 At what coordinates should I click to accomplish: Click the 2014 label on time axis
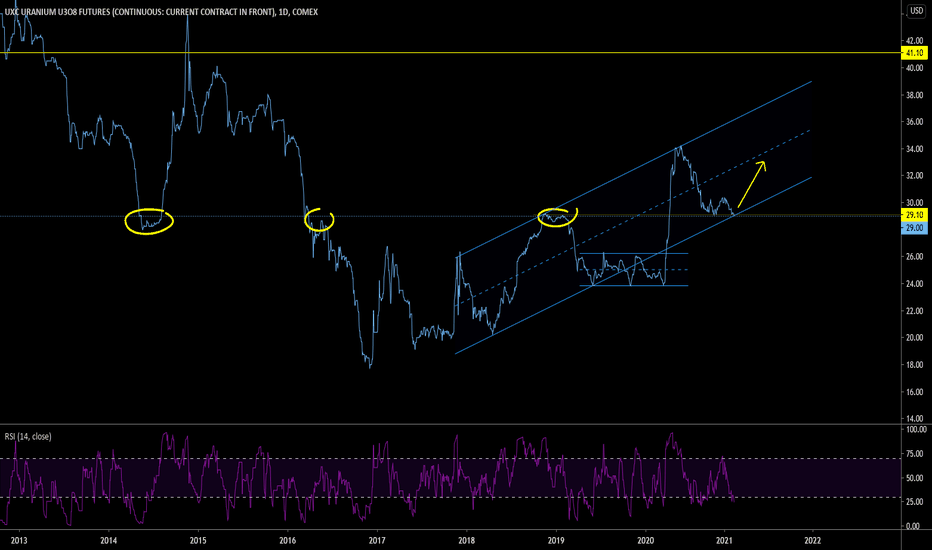pos(108,540)
